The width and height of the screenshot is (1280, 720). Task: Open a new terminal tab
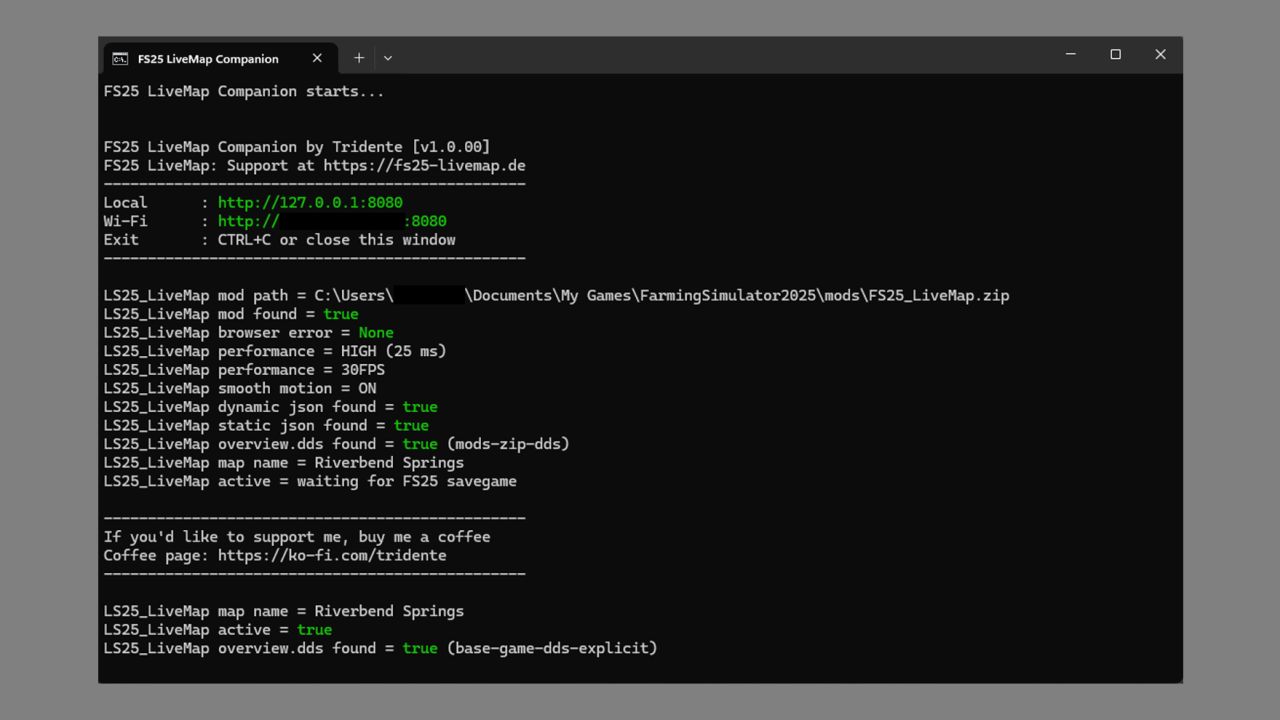coord(358,58)
